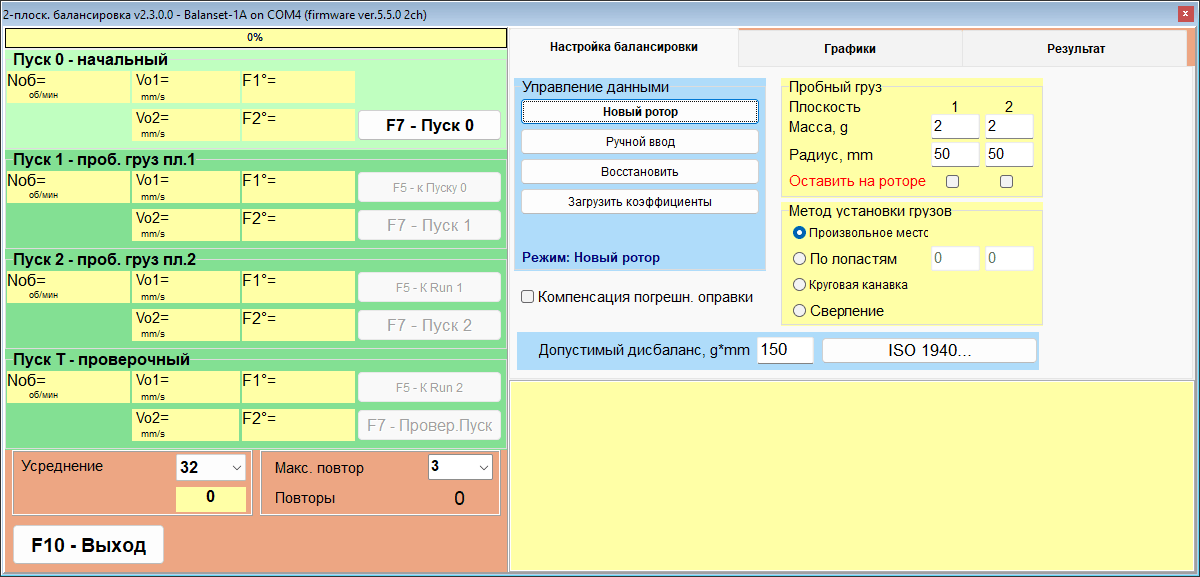Screen dimensions: 1200x577
Task: Select Круговая канавка radio option
Action: pos(850,284)
